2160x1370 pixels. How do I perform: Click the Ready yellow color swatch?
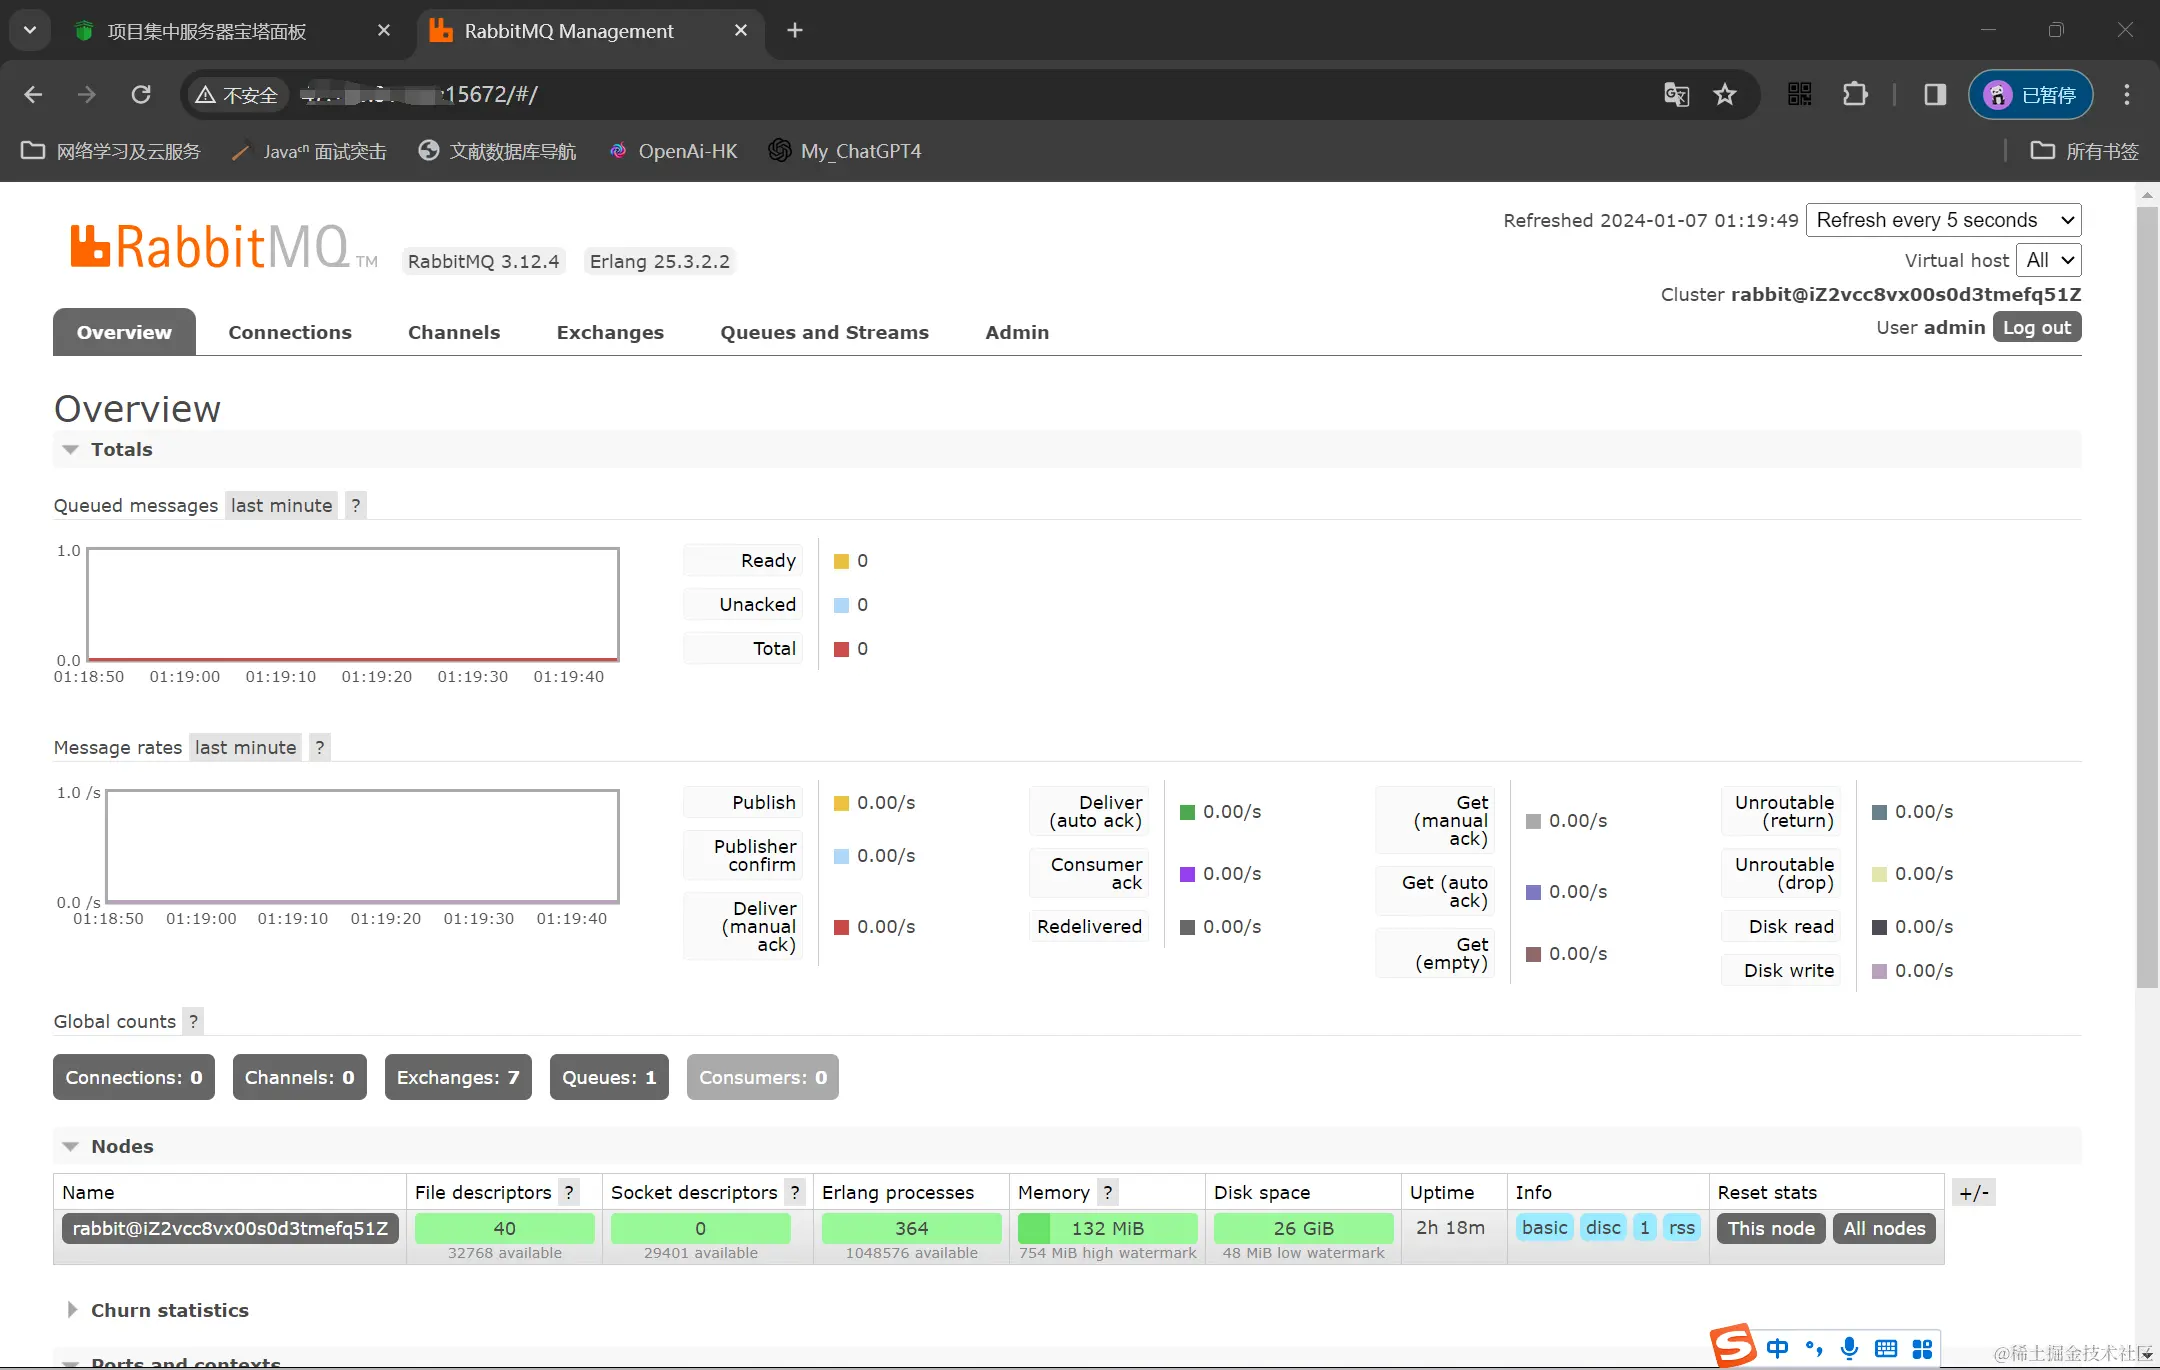coord(841,561)
